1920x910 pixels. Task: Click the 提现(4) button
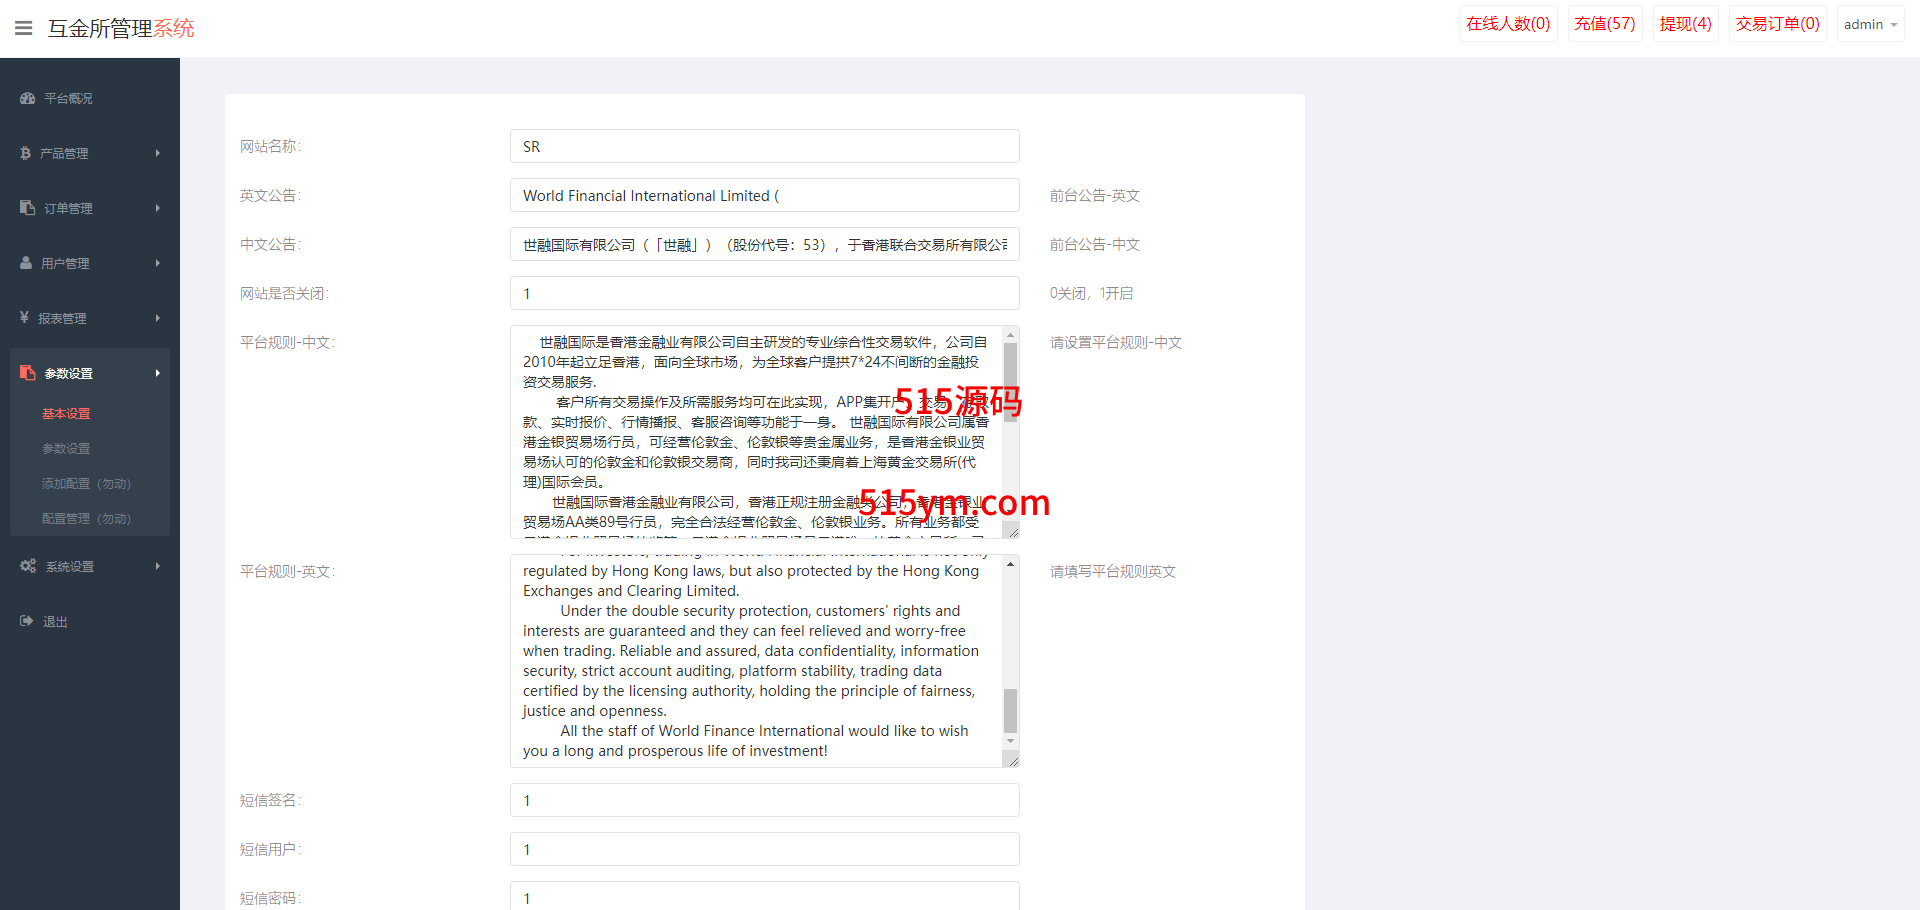pos(1685,24)
